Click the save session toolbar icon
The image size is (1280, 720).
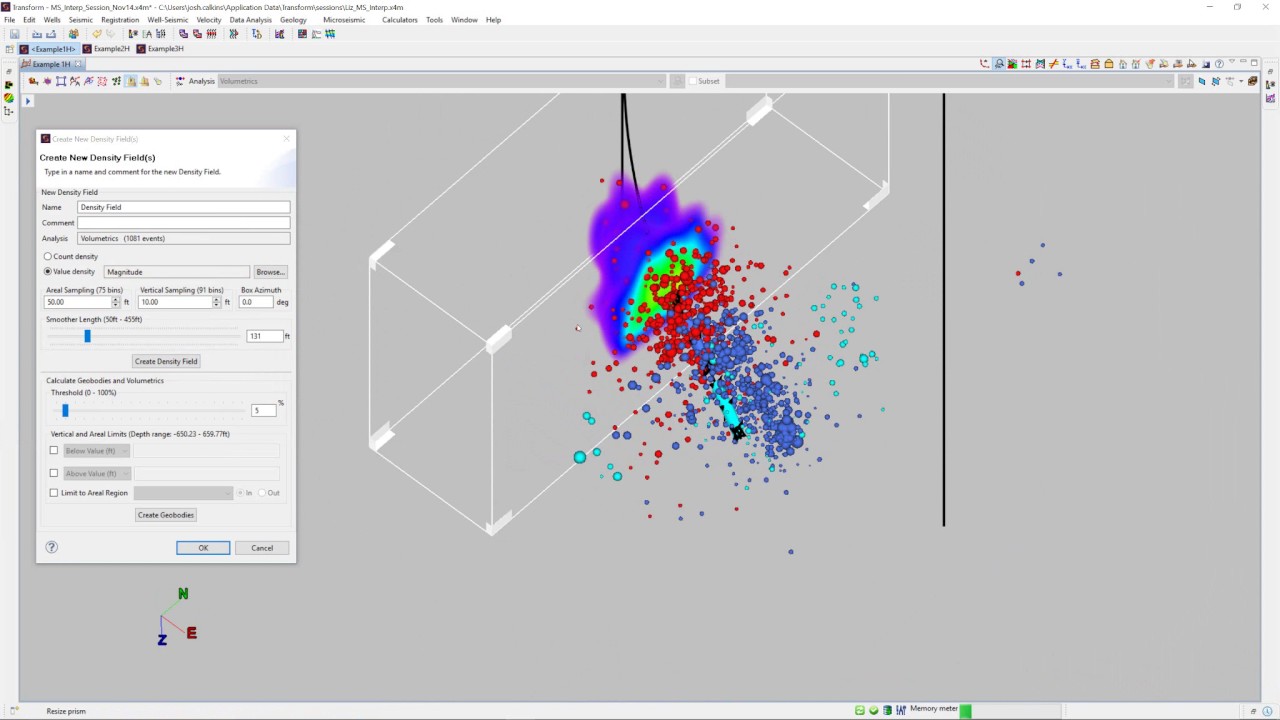(14, 34)
